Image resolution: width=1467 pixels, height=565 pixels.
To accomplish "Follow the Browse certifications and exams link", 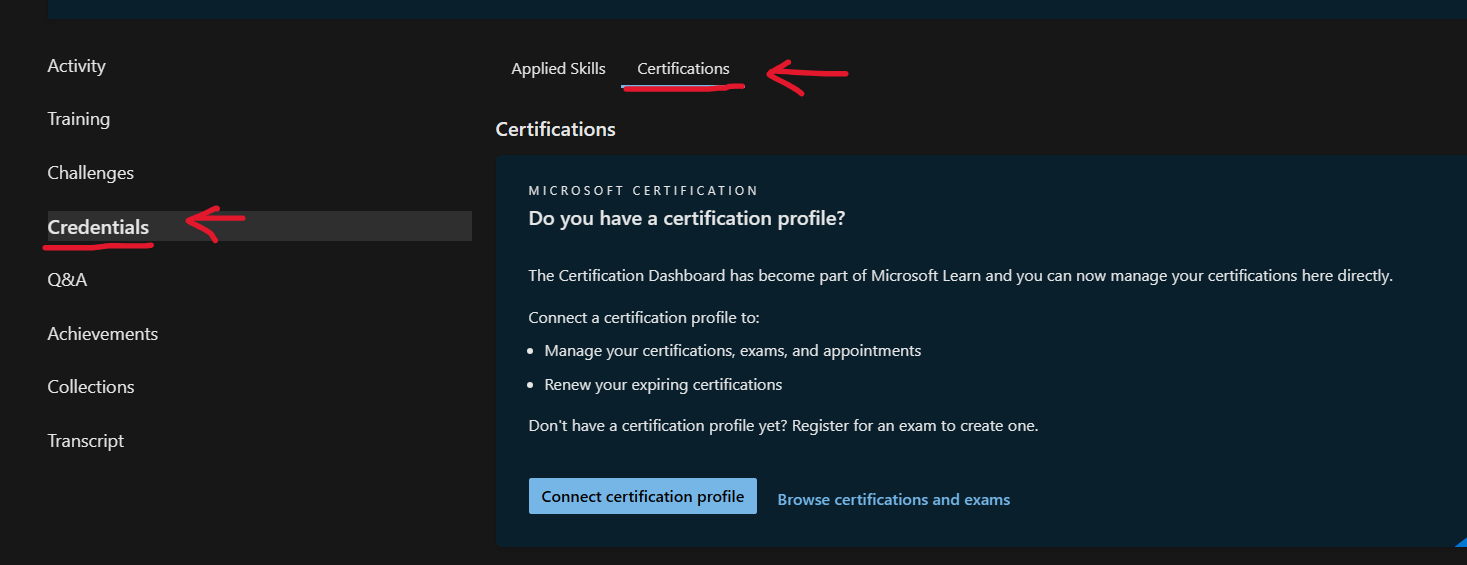I will click(x=894, y=499).
